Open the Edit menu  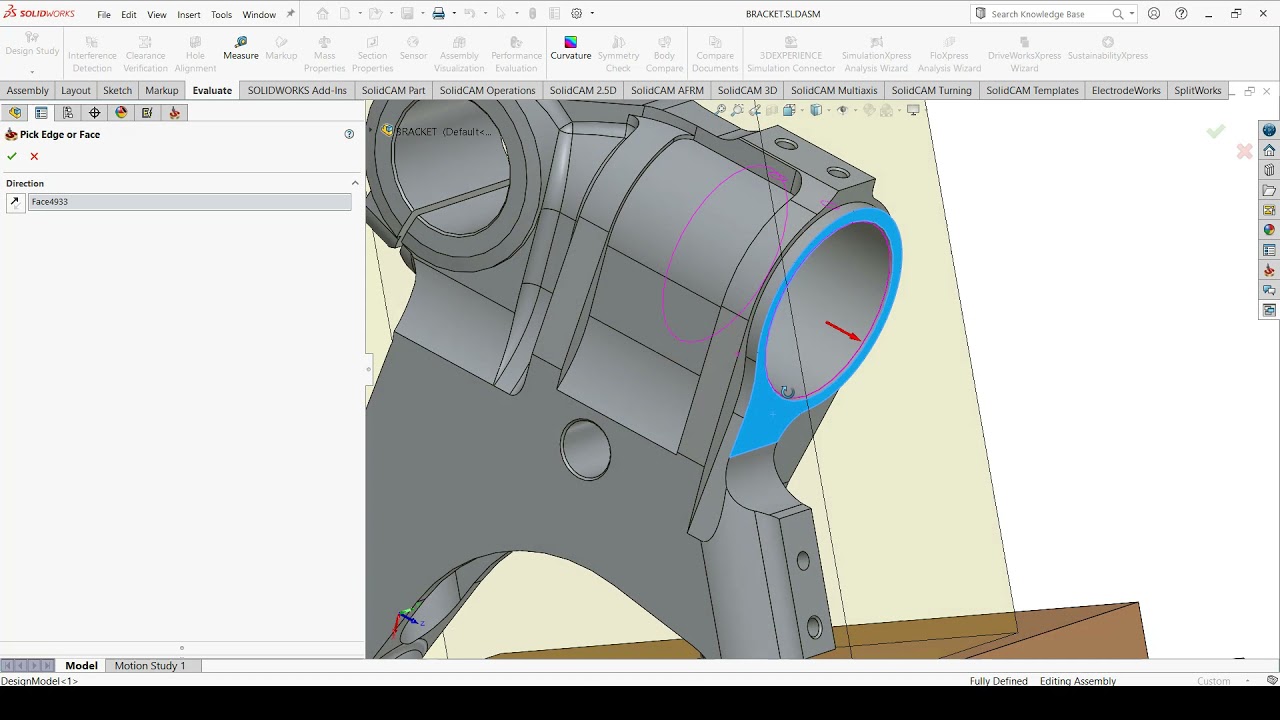tap(129, 15)
